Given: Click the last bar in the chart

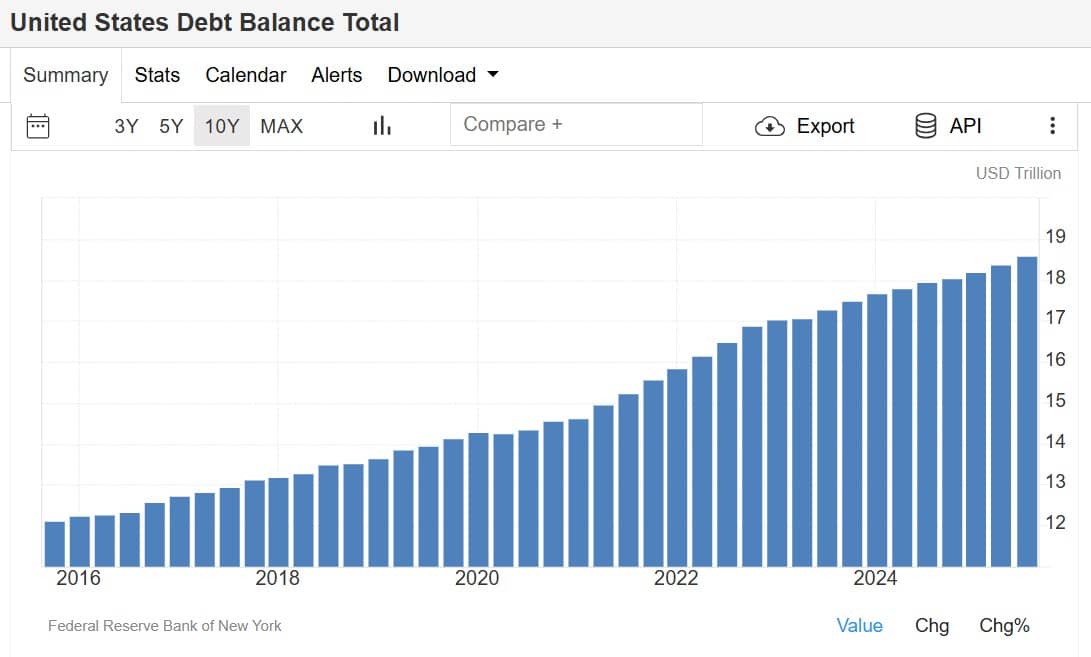Looking at the screenshot, I should (1027, 412).
